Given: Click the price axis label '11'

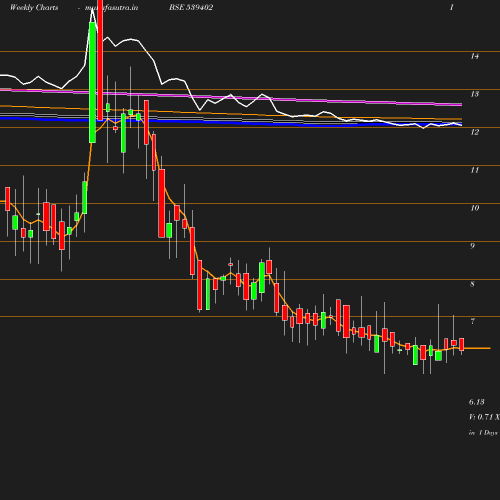Looking at the screenshot, I should tap(475, 170).
